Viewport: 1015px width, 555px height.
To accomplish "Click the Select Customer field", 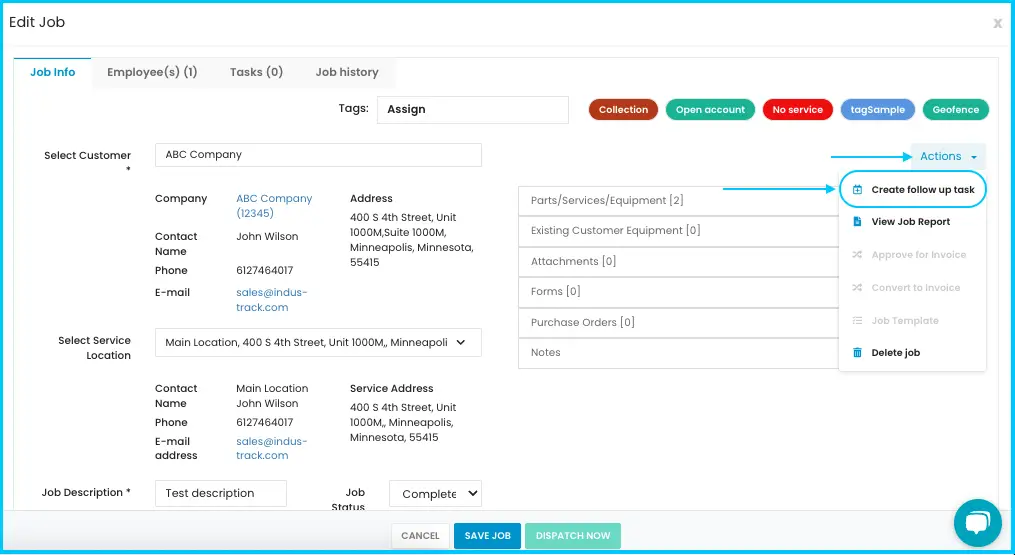I will click(318, 155).
